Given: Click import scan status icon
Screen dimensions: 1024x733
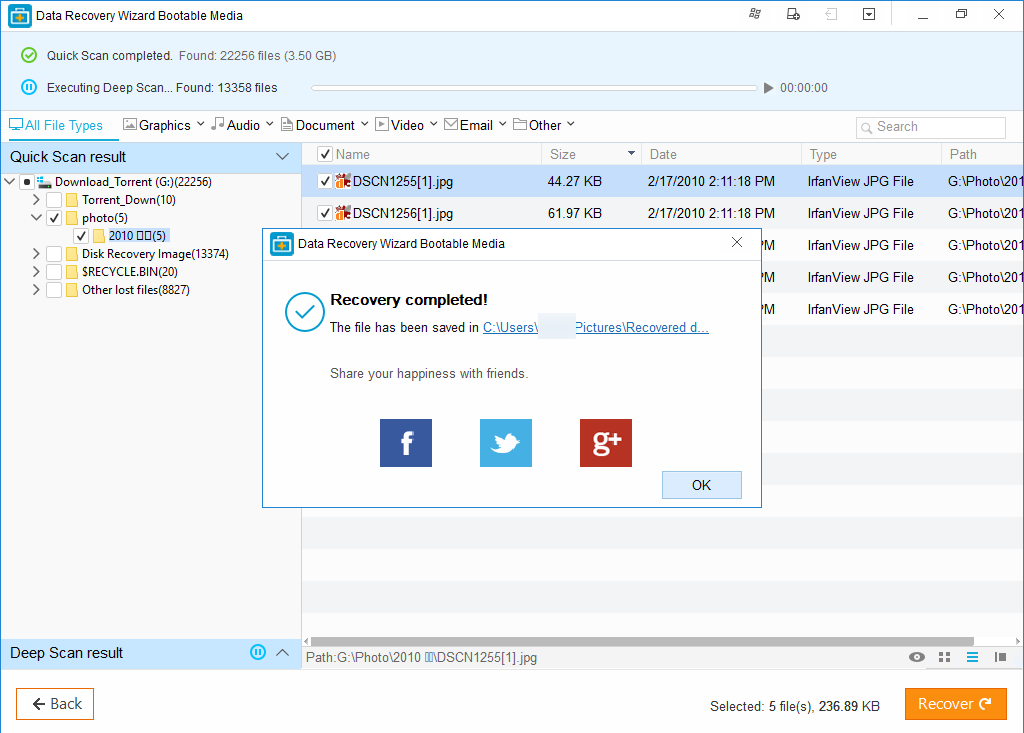Looking at the screenshot, I should tap(831, 14).
